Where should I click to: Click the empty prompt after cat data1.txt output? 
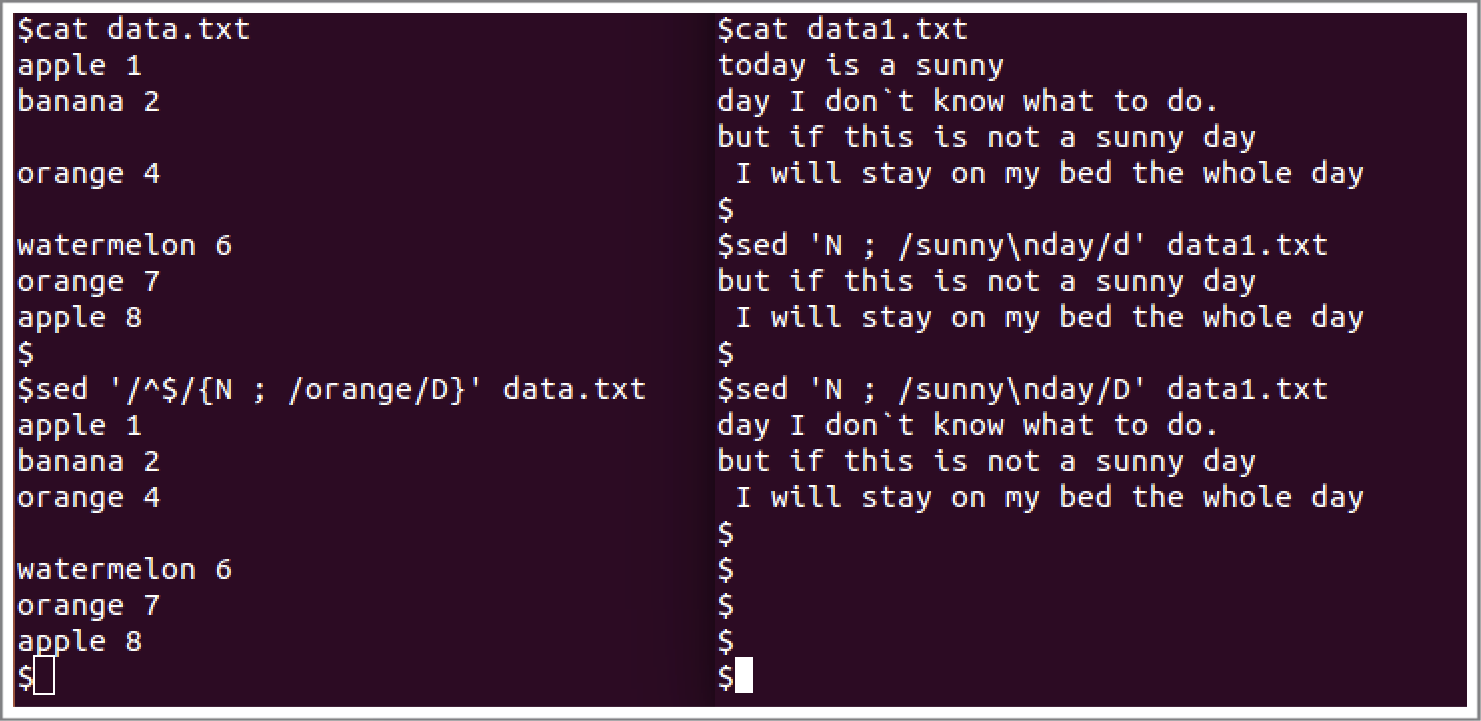[726, 209]
